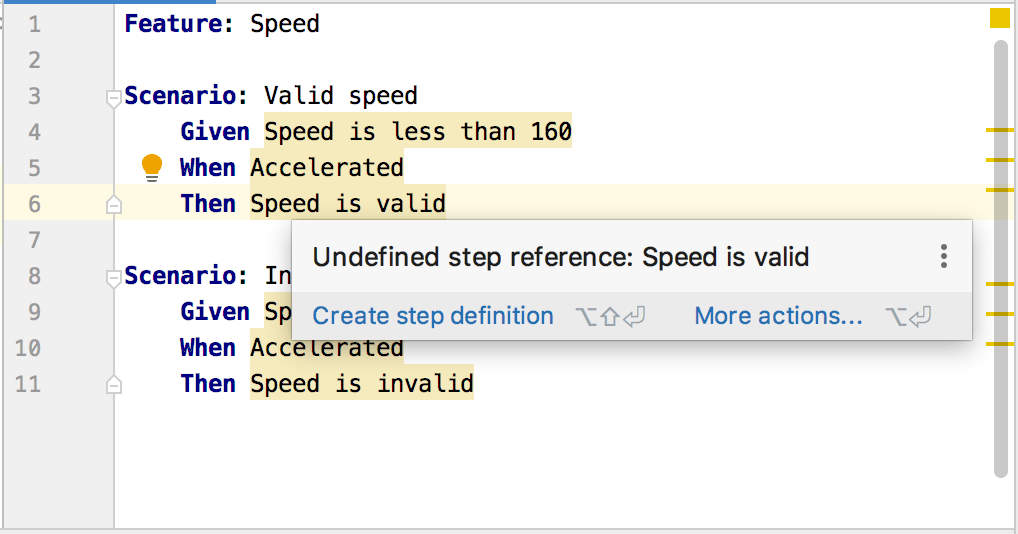Click line number 7 in the gutter
Viewport: 1018px width, 534px height.
[x=35, y=240]
